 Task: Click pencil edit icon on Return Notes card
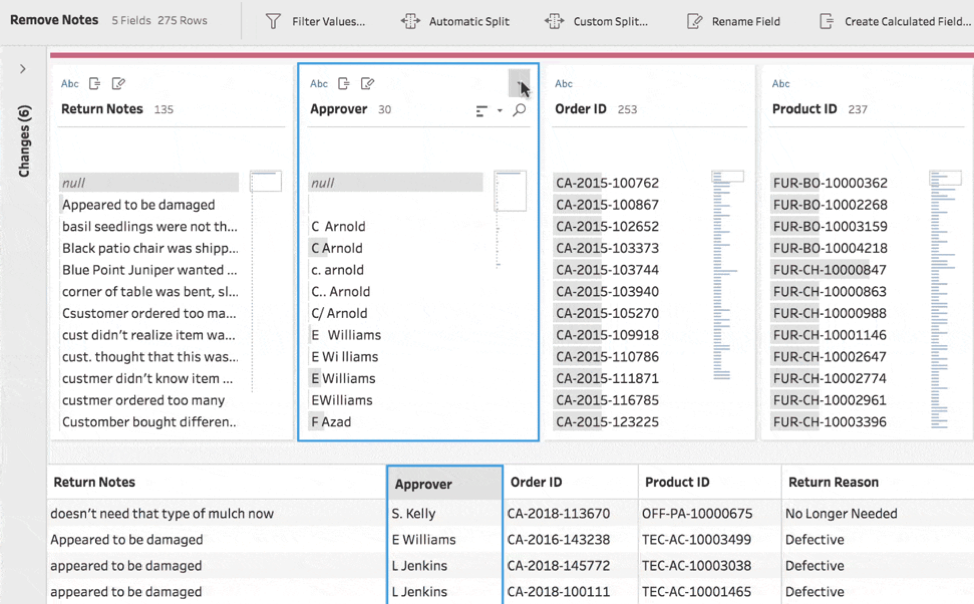click(118, 83)
